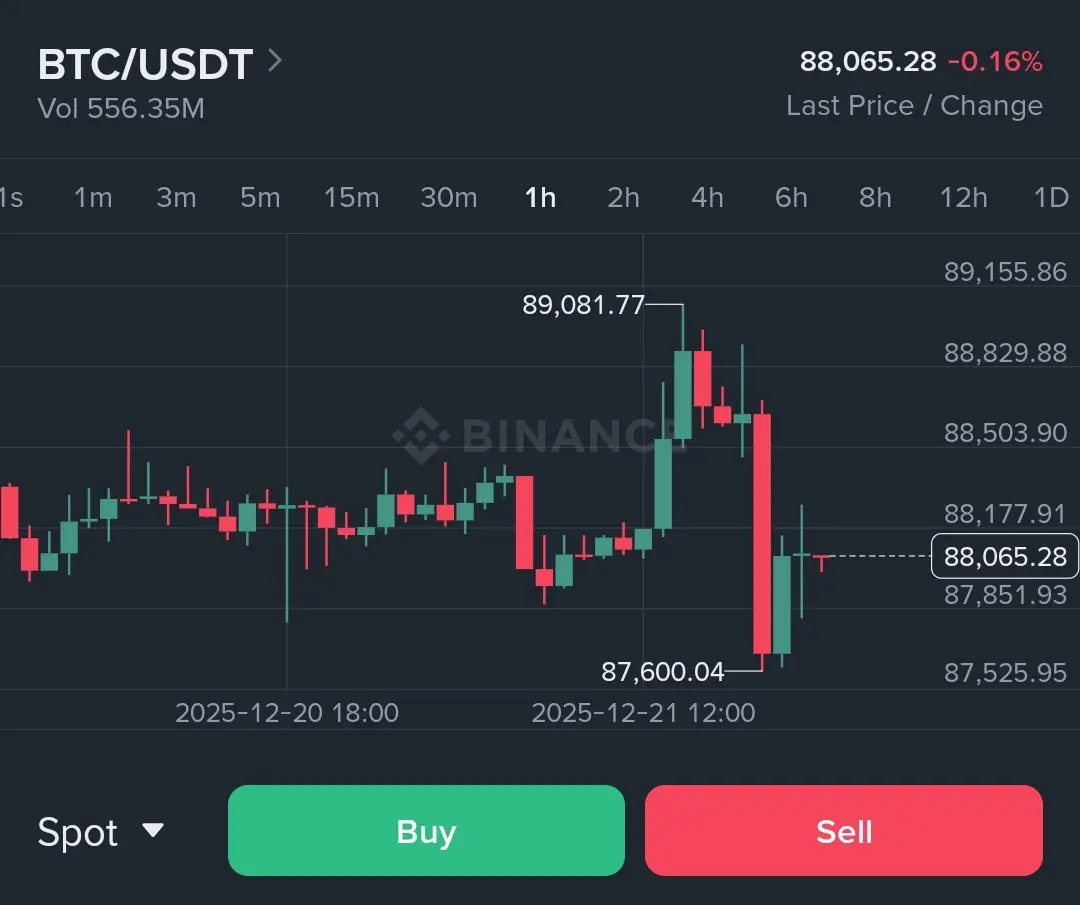Select the 6h interval tab
The width and height of the screenshot is (1080, 905).
[x=791, y=197]
